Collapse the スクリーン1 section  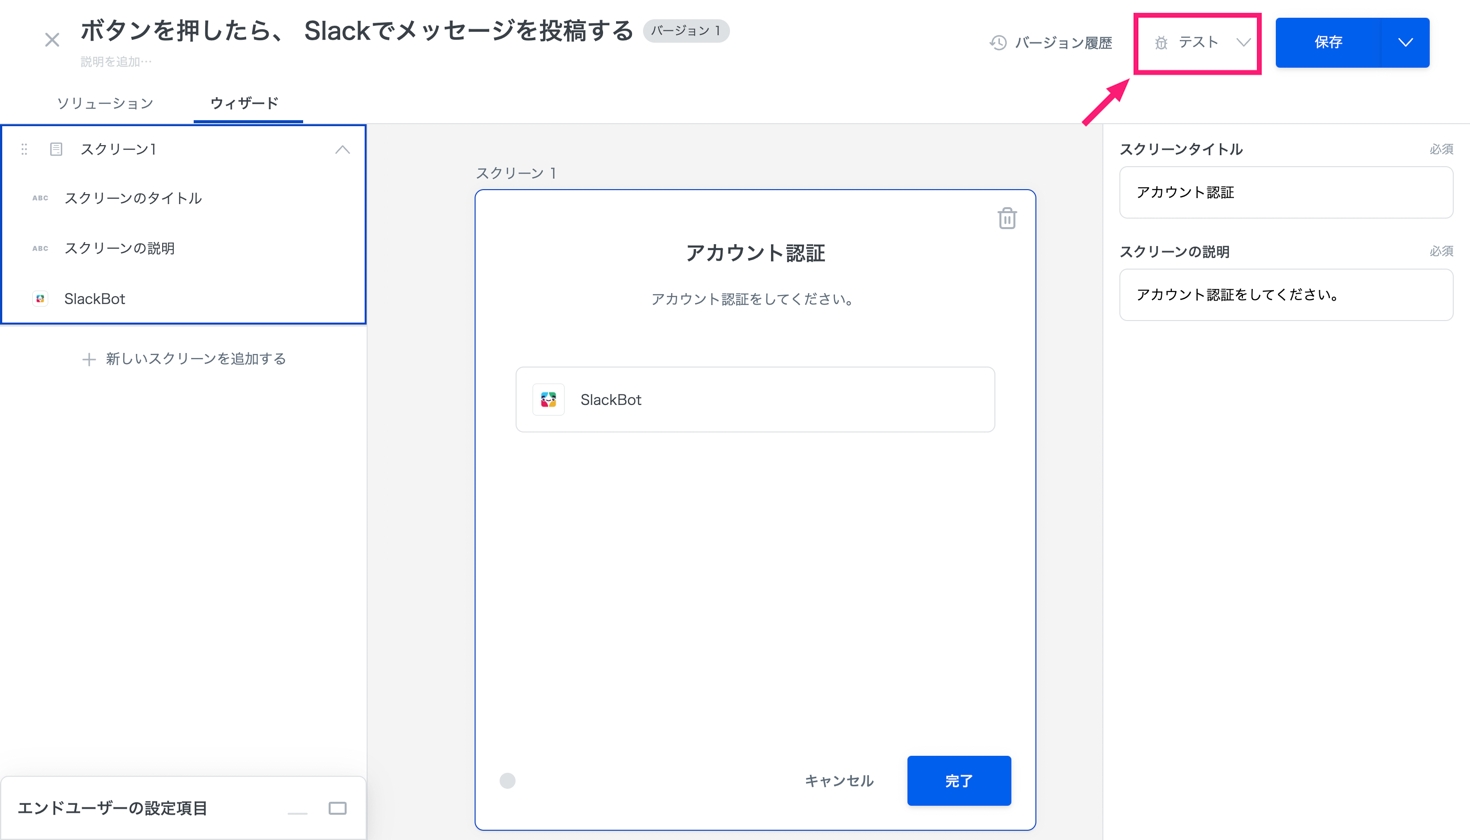(342, 149)
